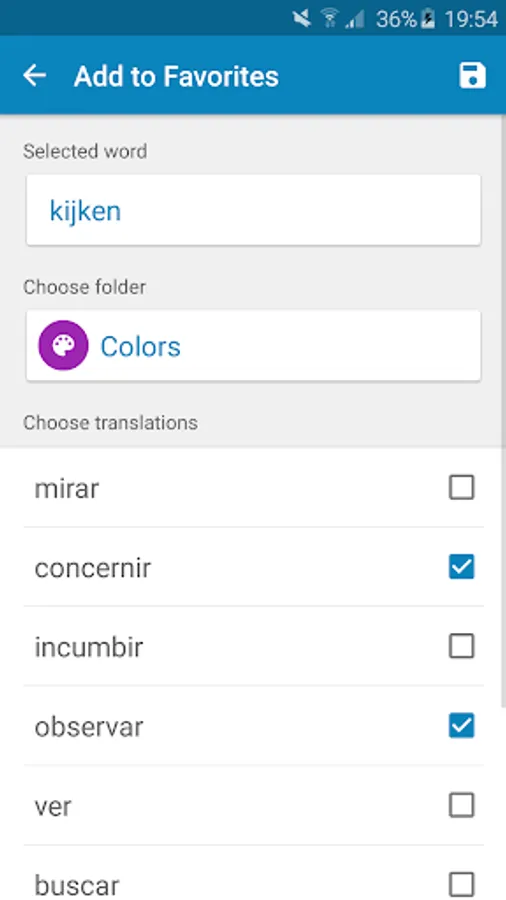Screen dimensions: 506x900
Task: Tap the back arrow icon
Action: point(34,76)
